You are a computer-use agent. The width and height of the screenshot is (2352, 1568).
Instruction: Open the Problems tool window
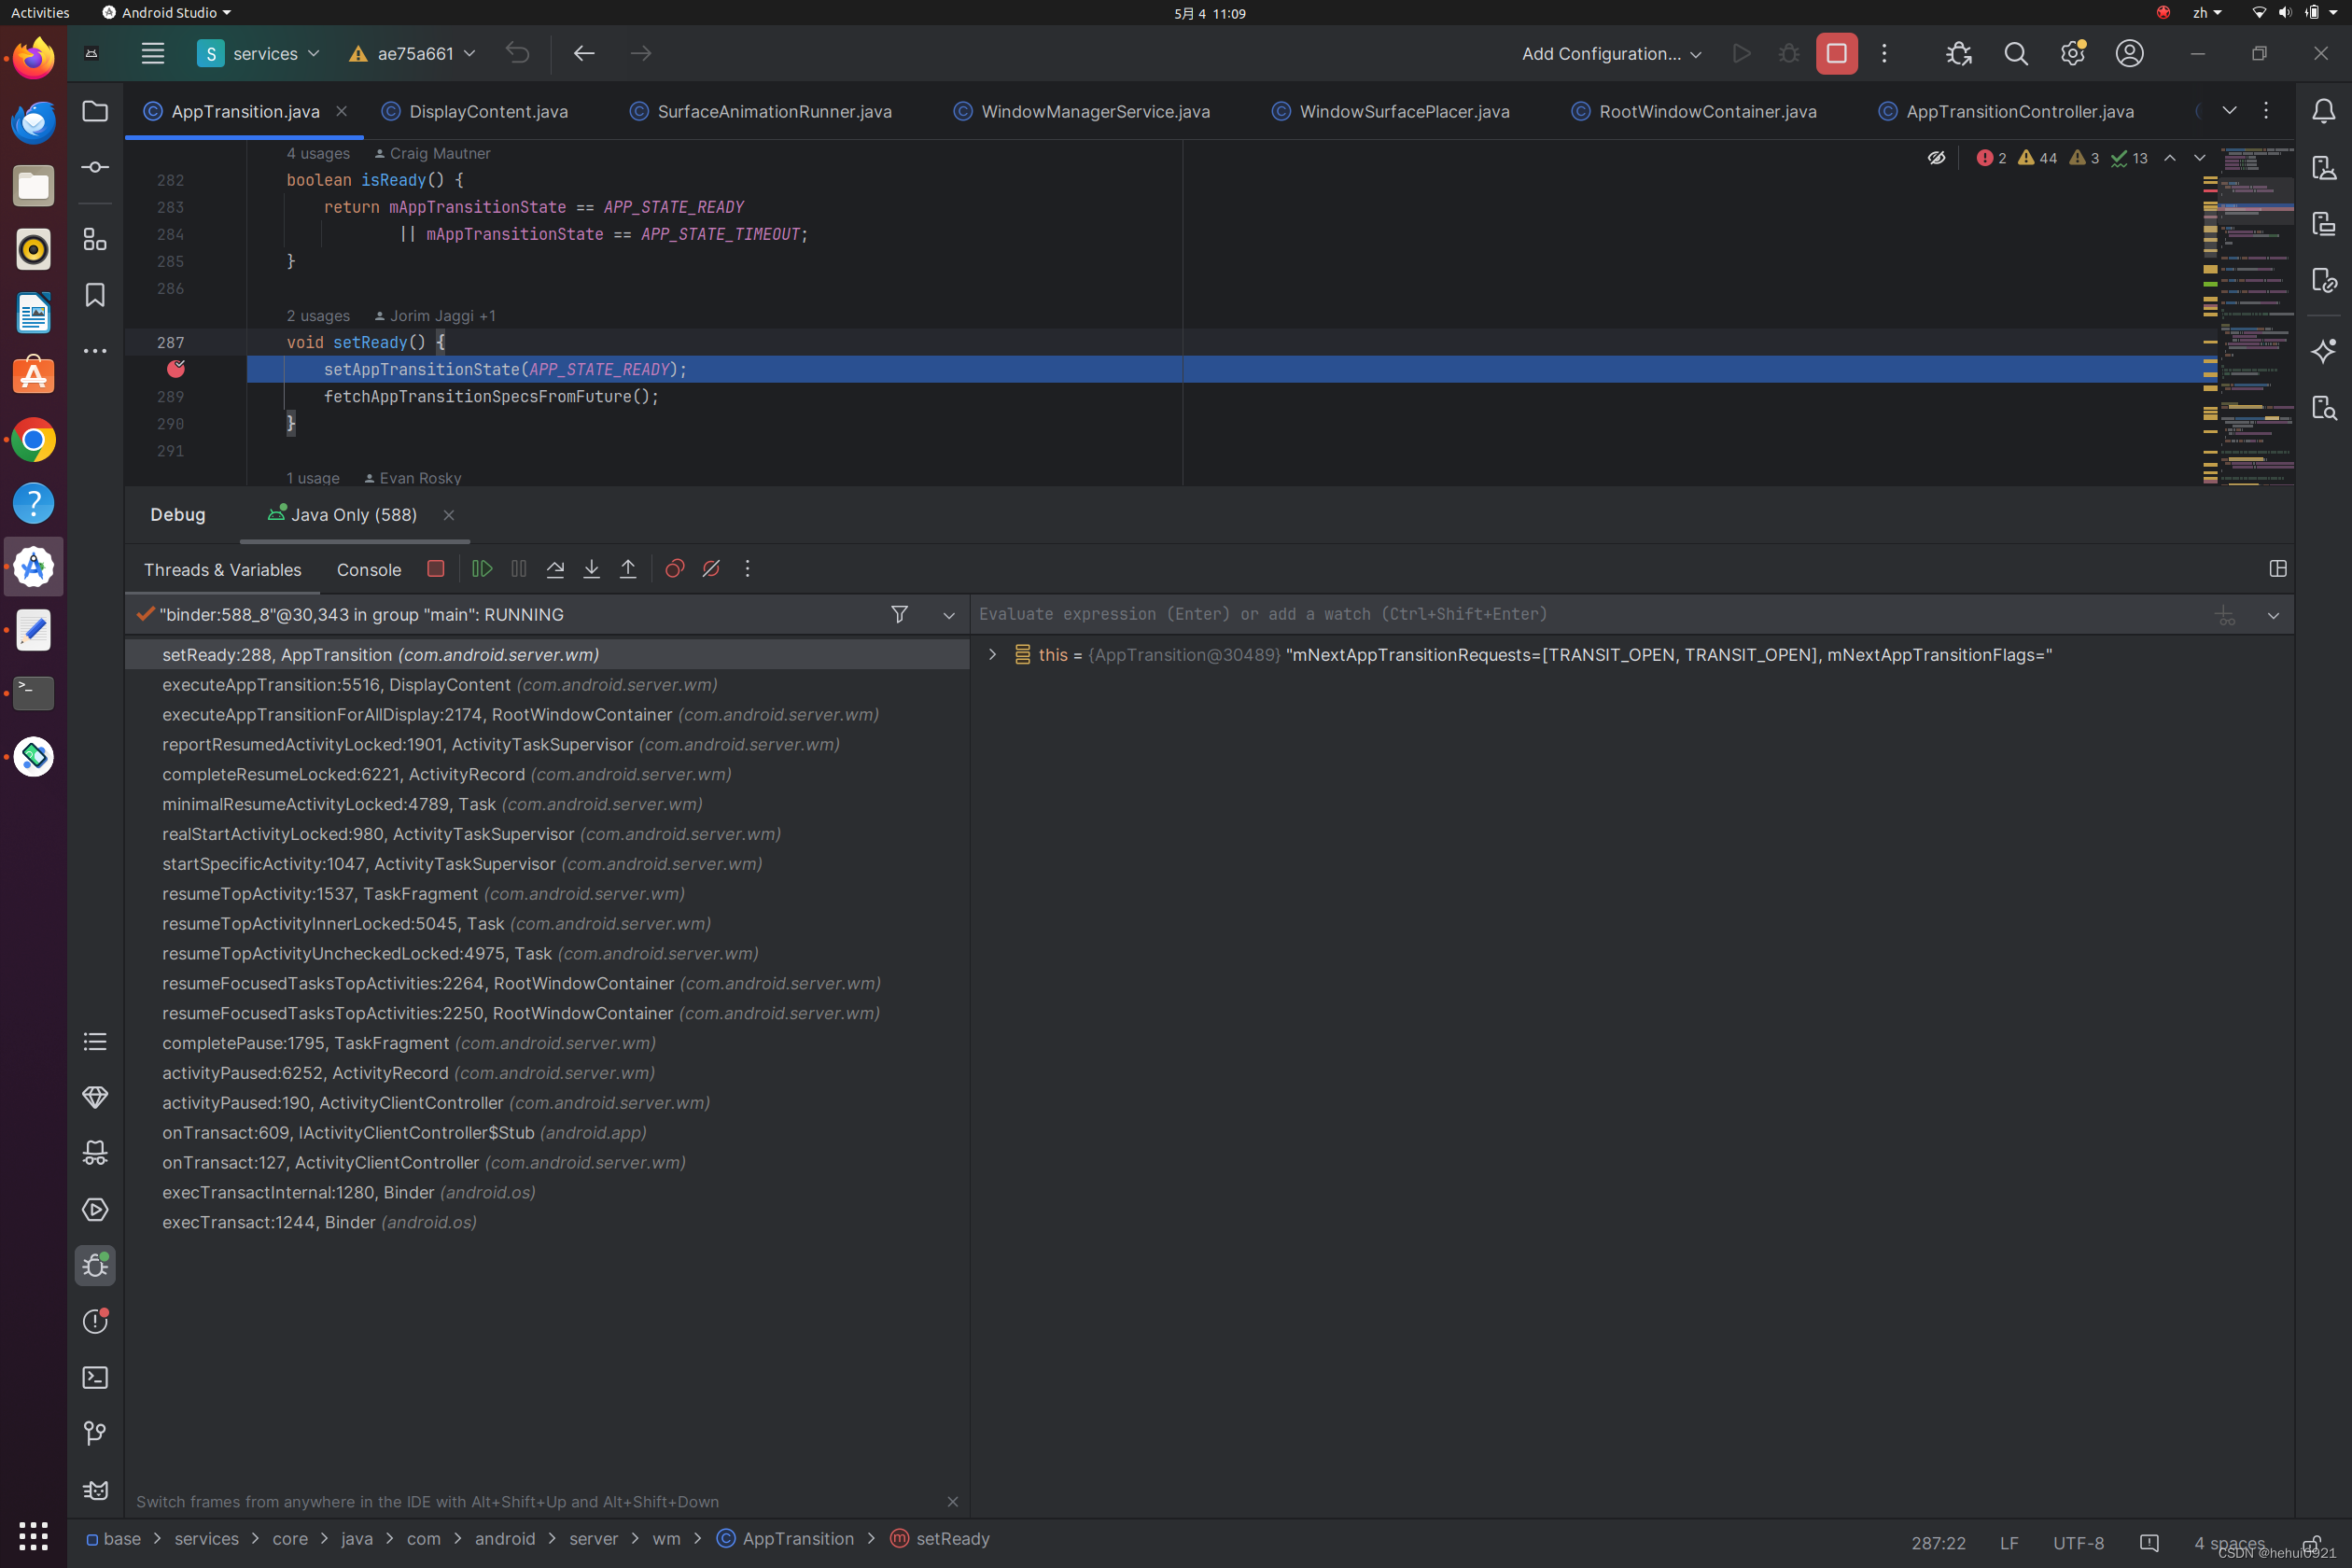click(95, 1322)
